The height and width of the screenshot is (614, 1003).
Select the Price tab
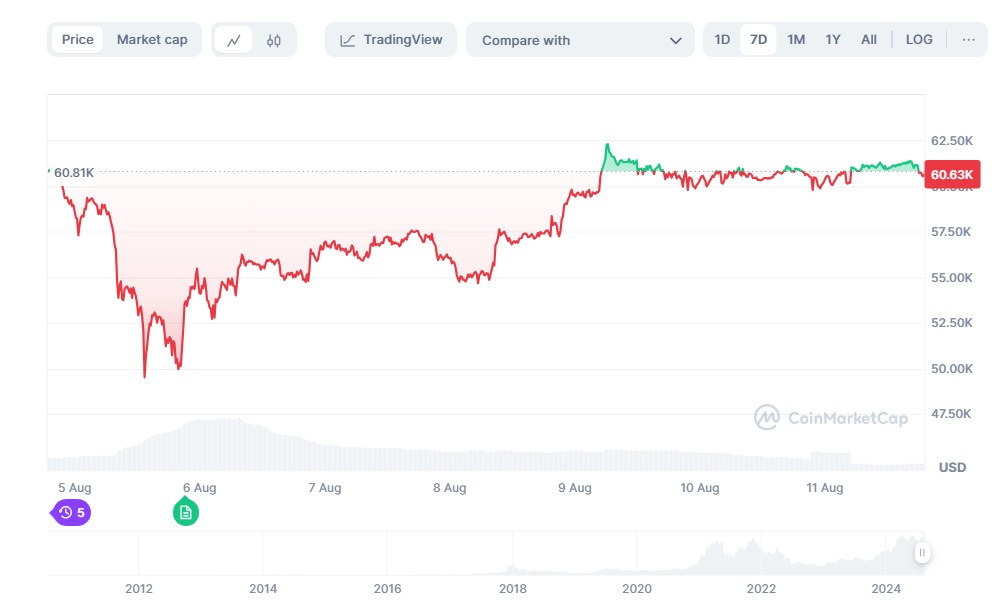click(x=77, y=40)
